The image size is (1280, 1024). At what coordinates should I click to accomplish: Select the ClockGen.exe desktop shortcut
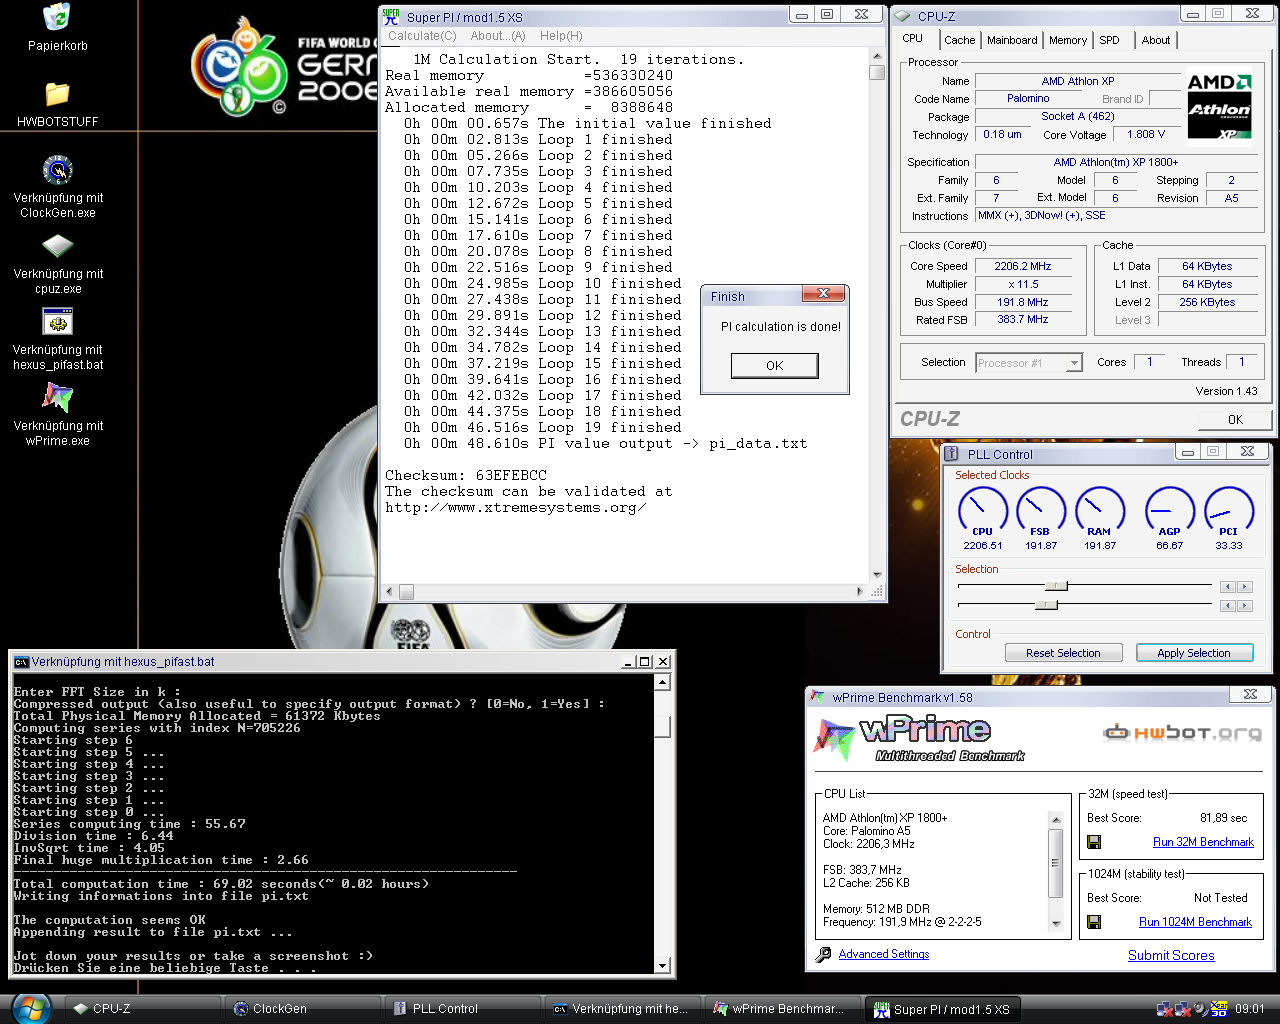[x=58, y=170]
